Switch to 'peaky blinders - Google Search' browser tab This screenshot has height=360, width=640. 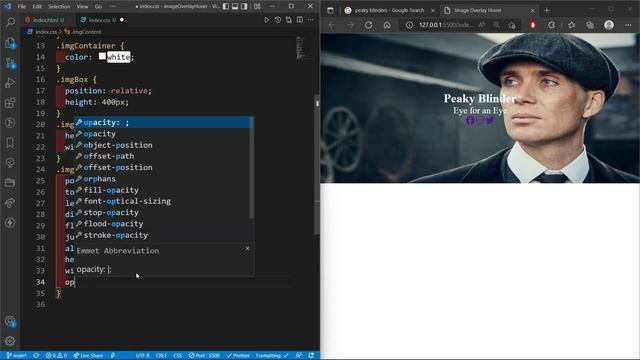[389, 10]
